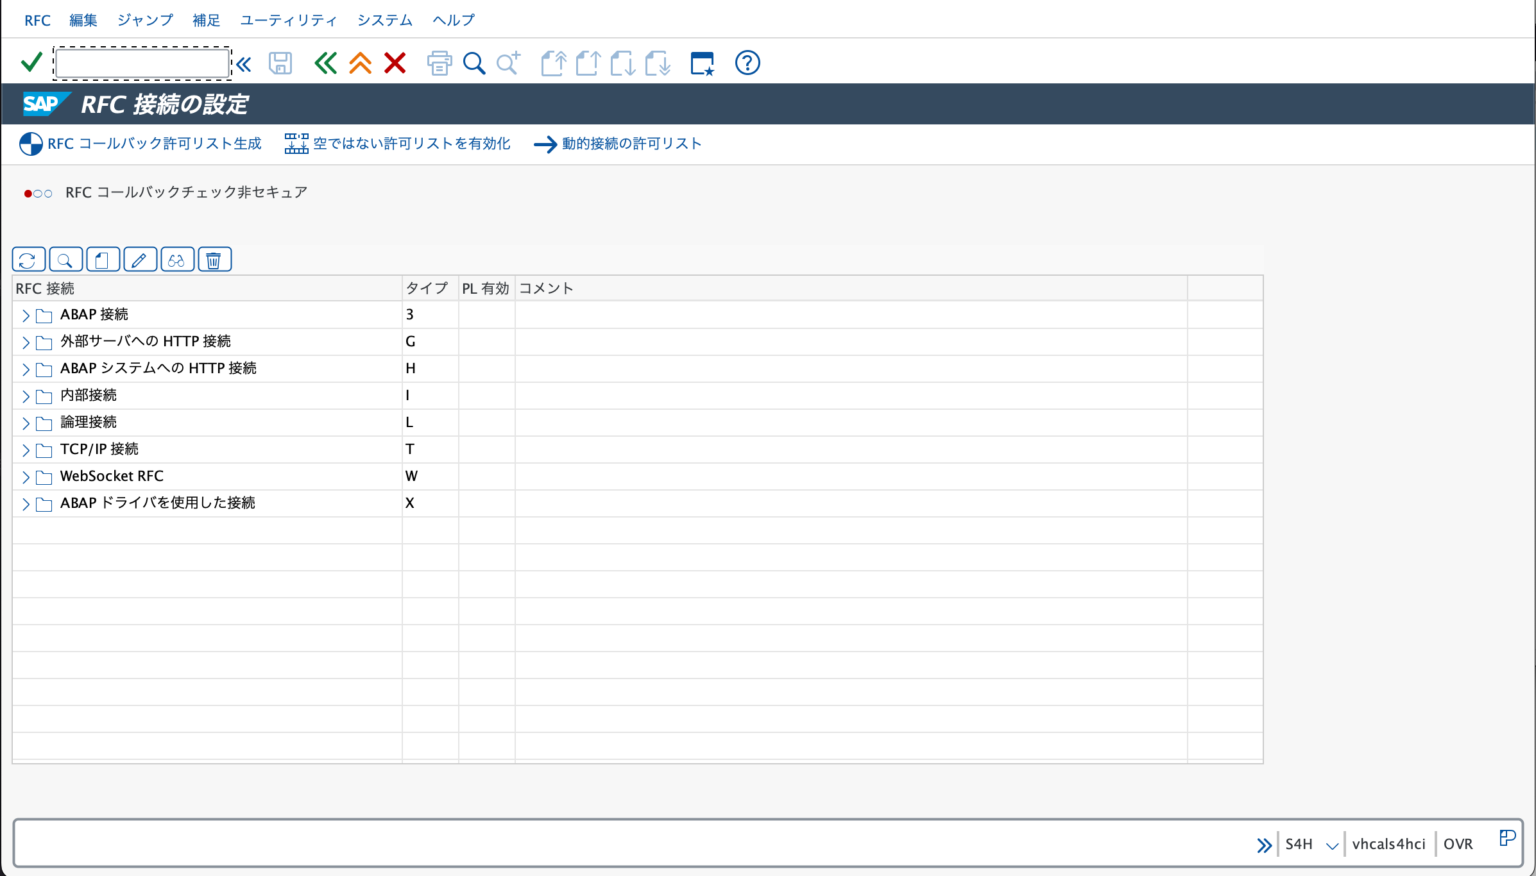Cancel the transaction with the red X
The height and width of the screenshot is (876, 1536).
[x=395, y=62]
